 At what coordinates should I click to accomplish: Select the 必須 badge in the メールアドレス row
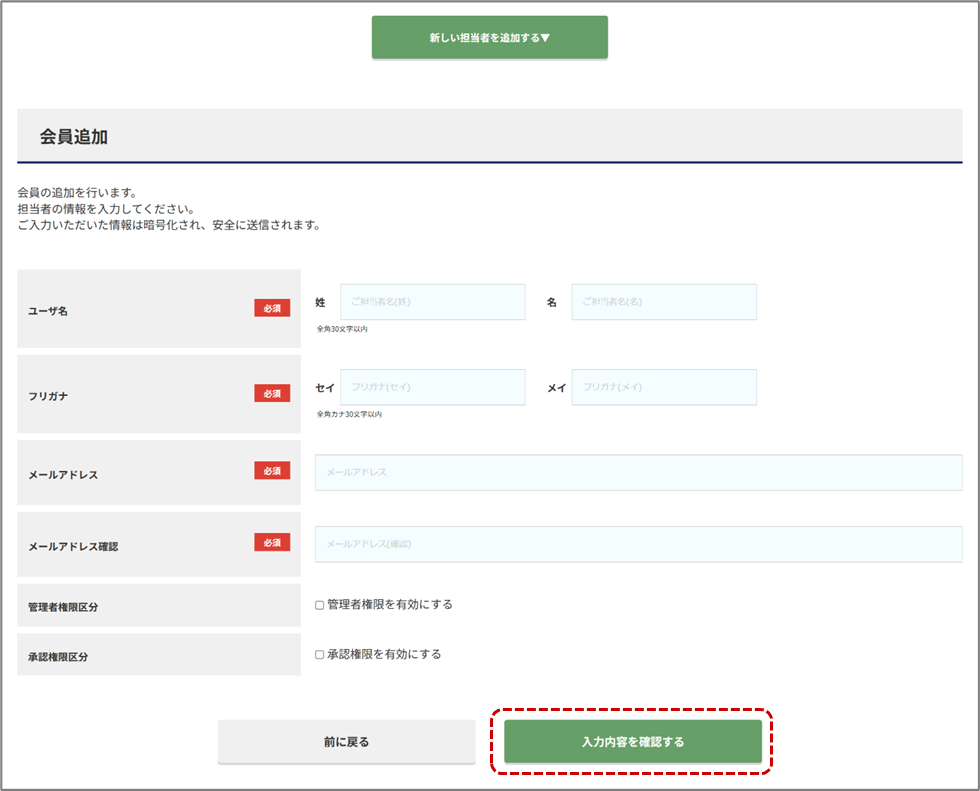272,470
